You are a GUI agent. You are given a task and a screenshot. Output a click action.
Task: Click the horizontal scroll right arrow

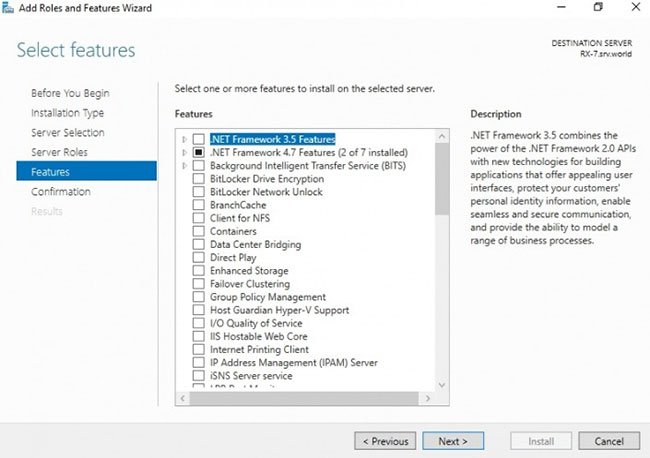click(x=428, y=398)
